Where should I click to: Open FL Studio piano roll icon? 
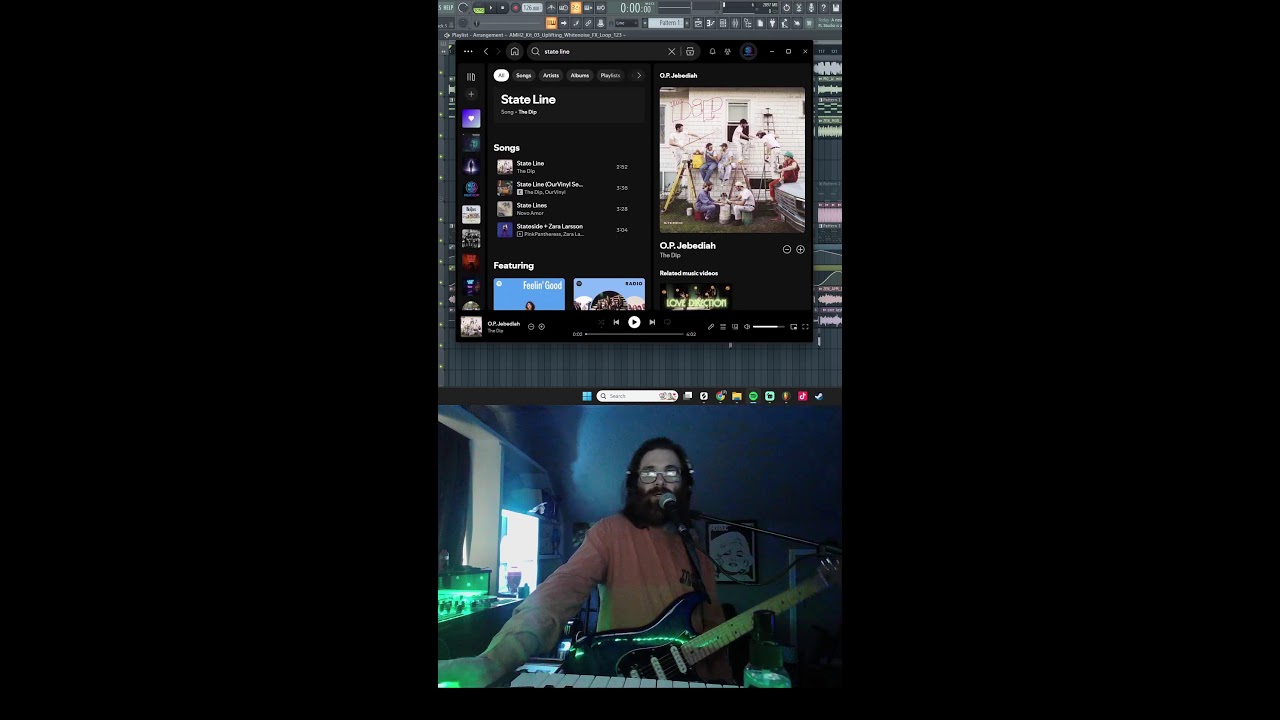point(710,23)
